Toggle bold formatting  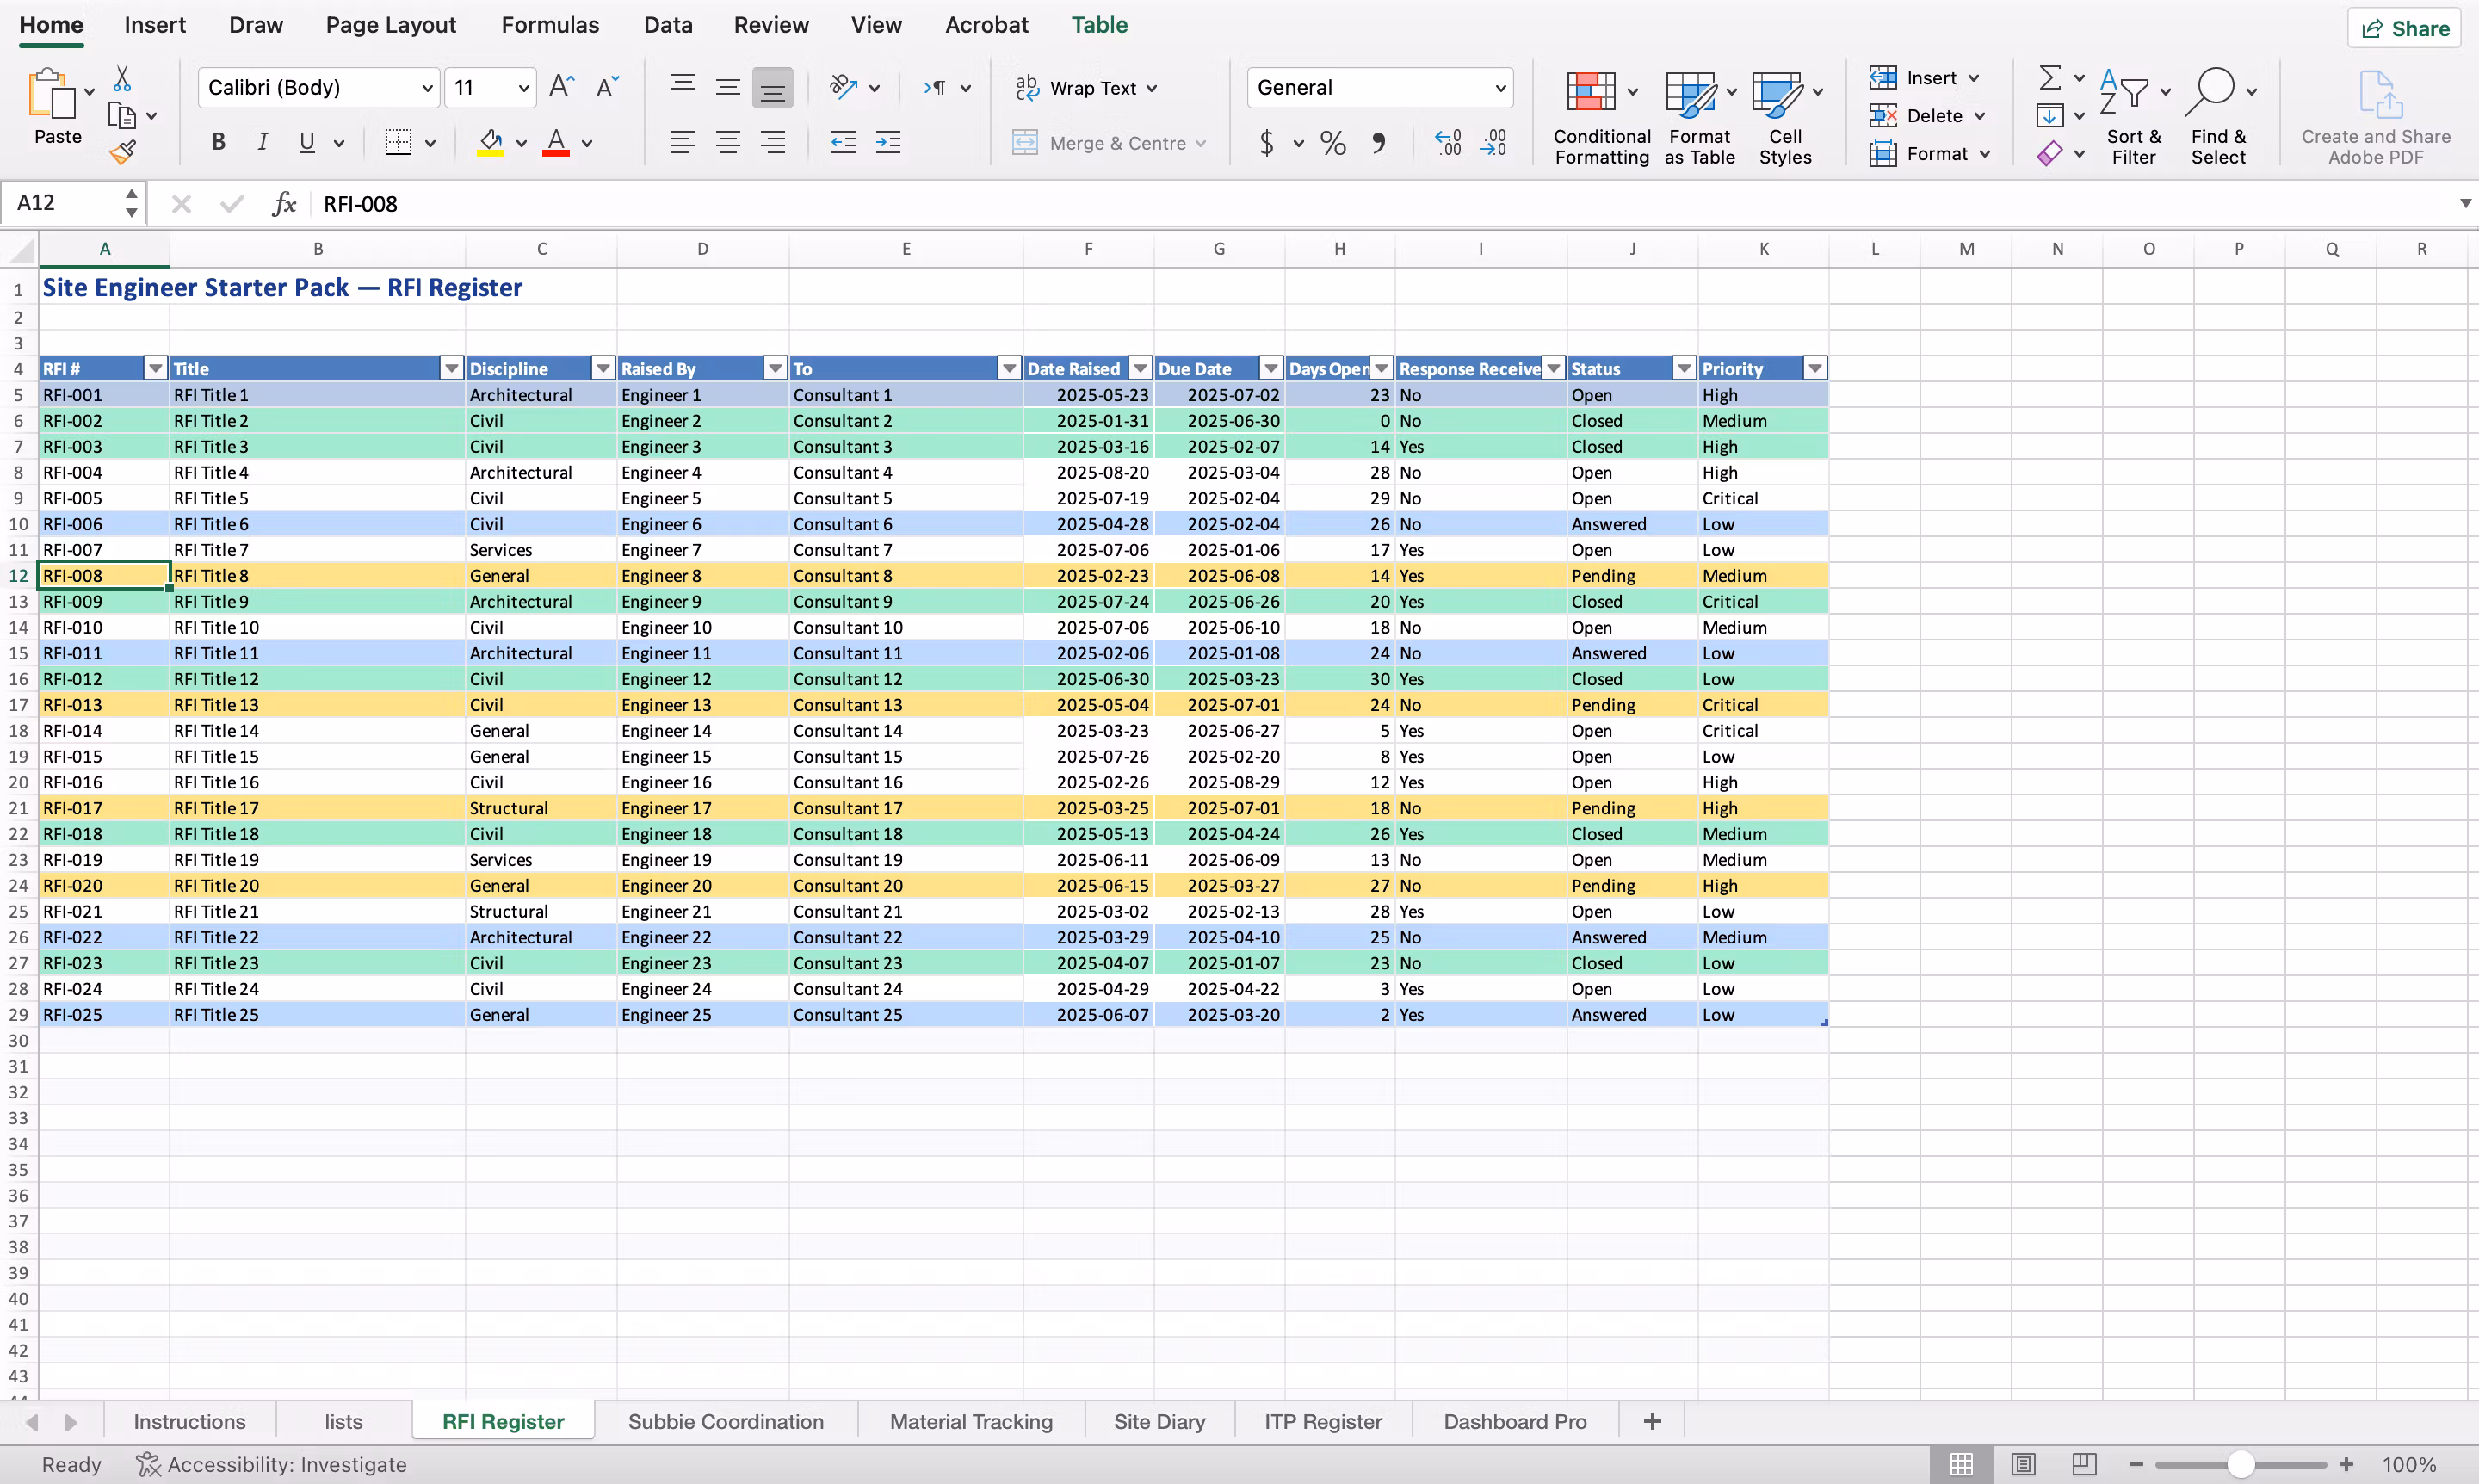(x=218, y=143)
